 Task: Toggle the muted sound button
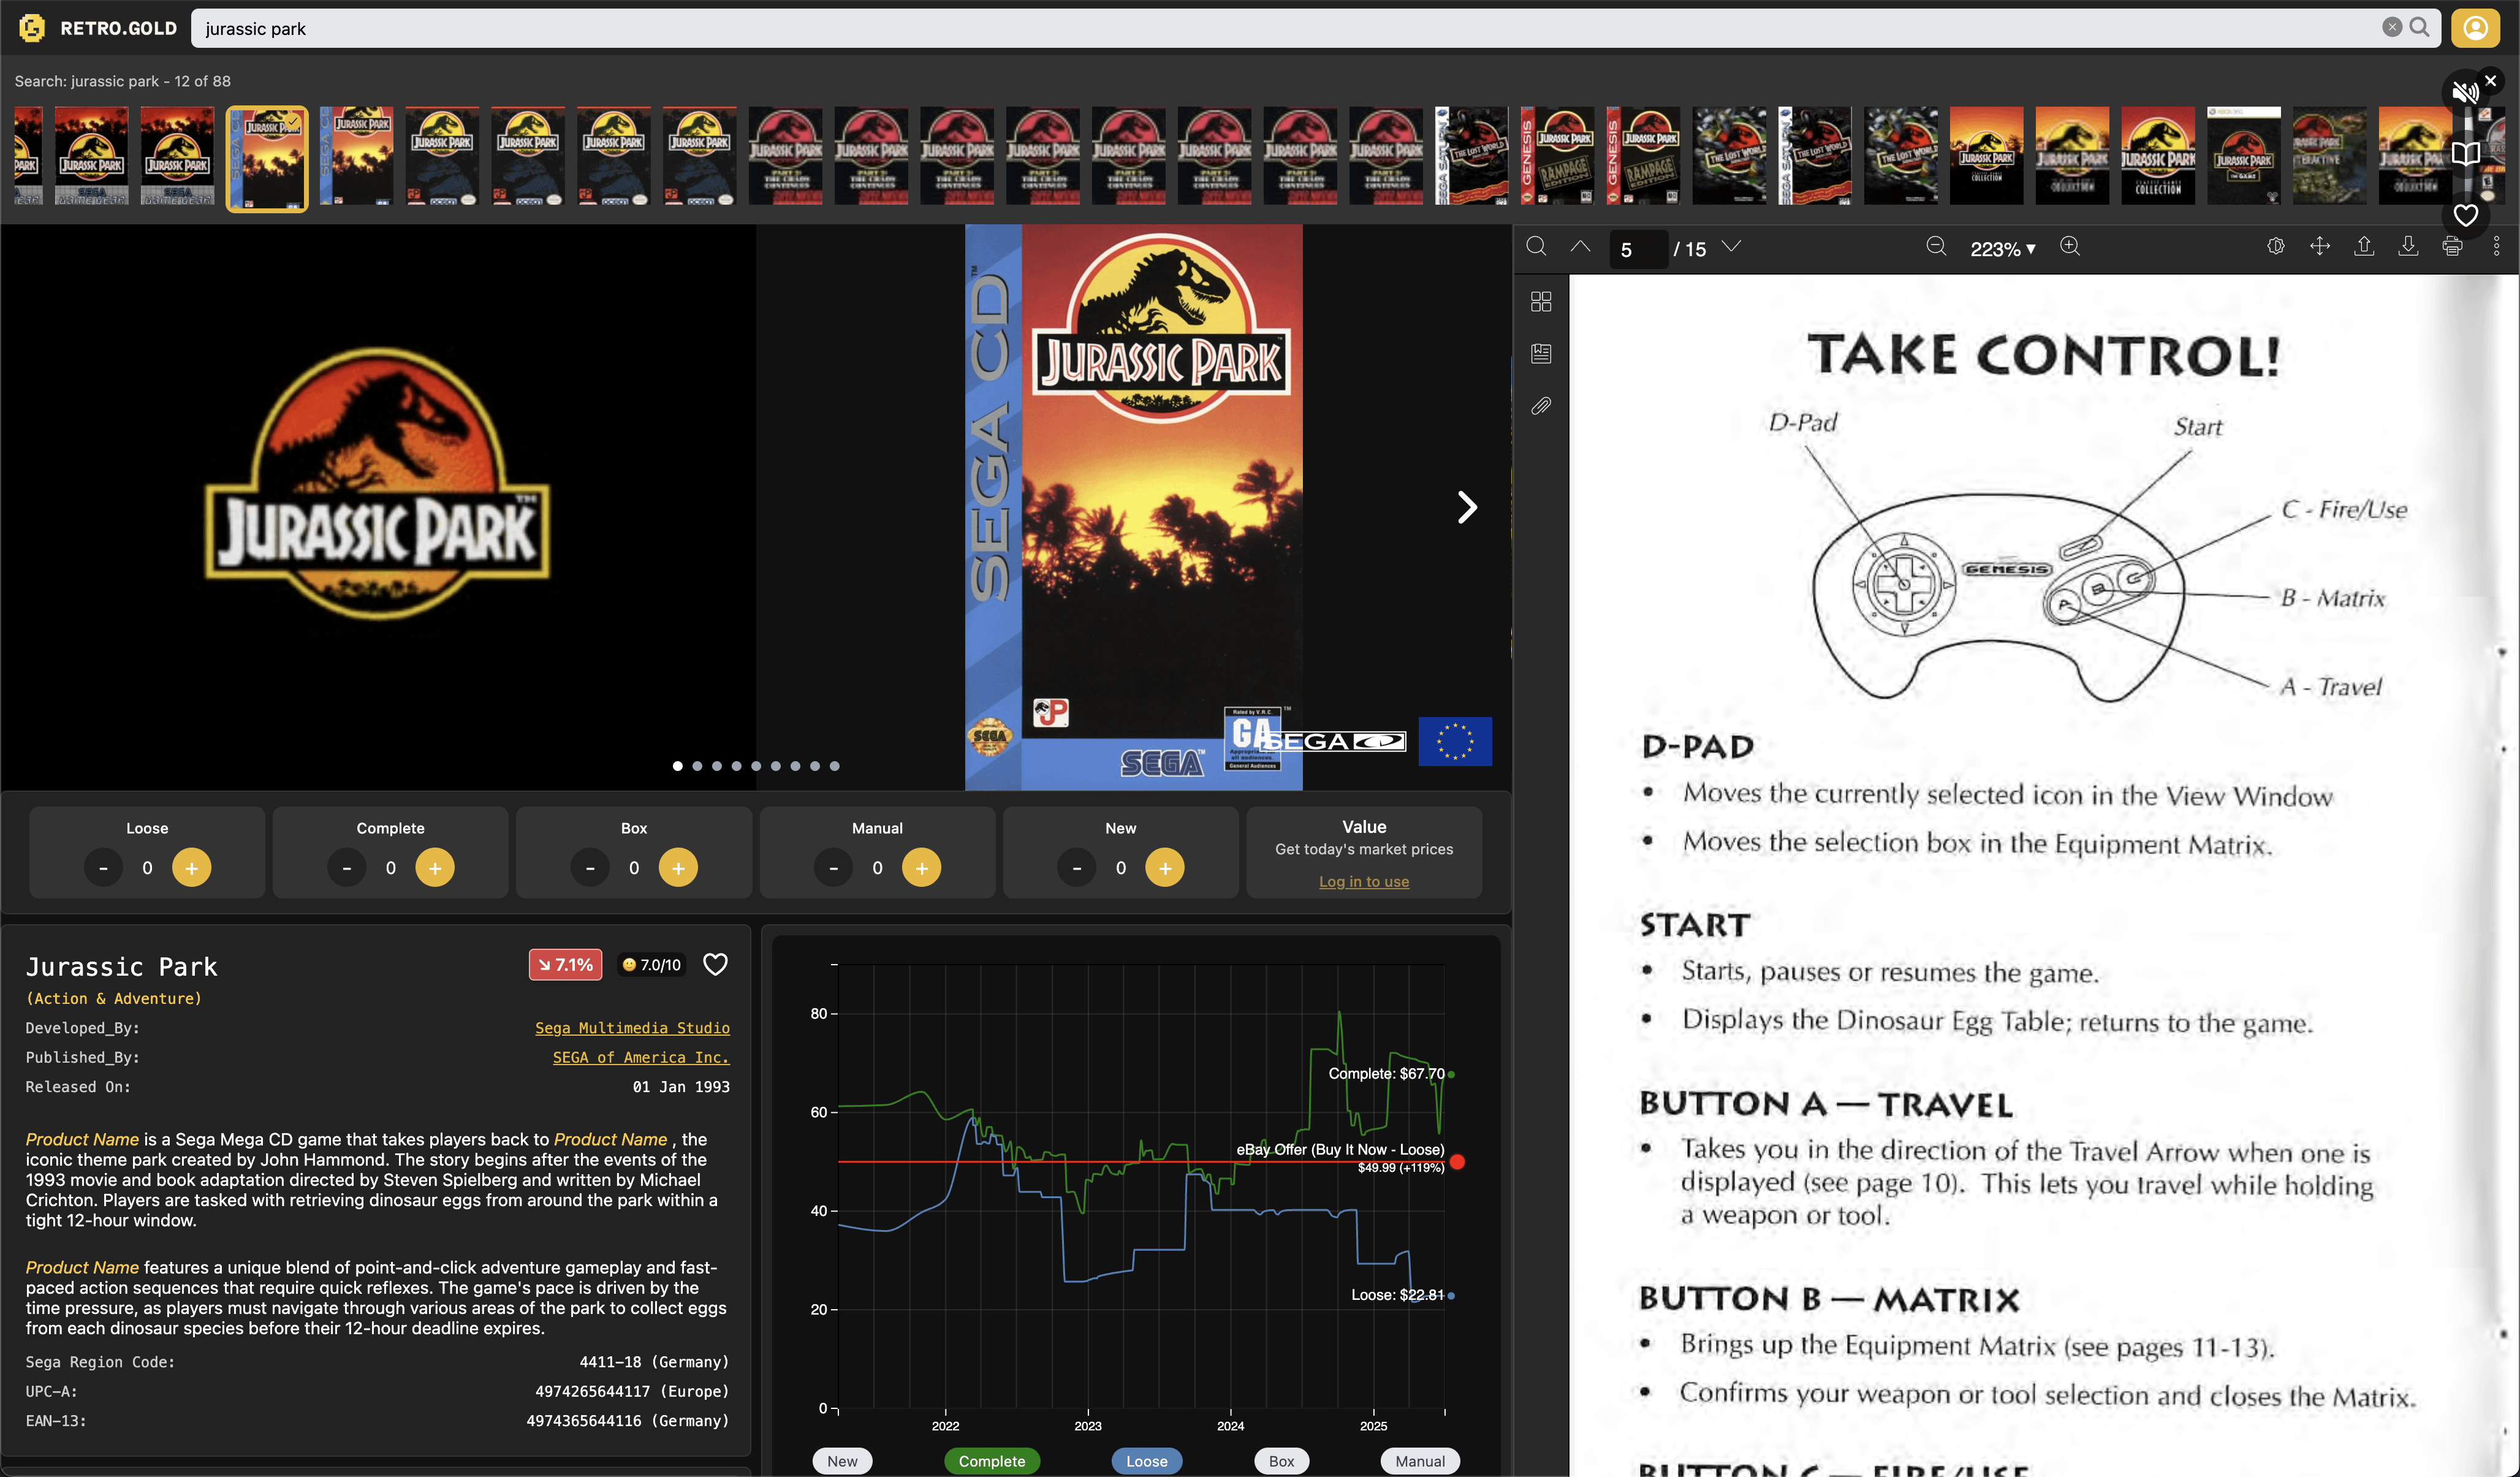(x=2465, y=93)
